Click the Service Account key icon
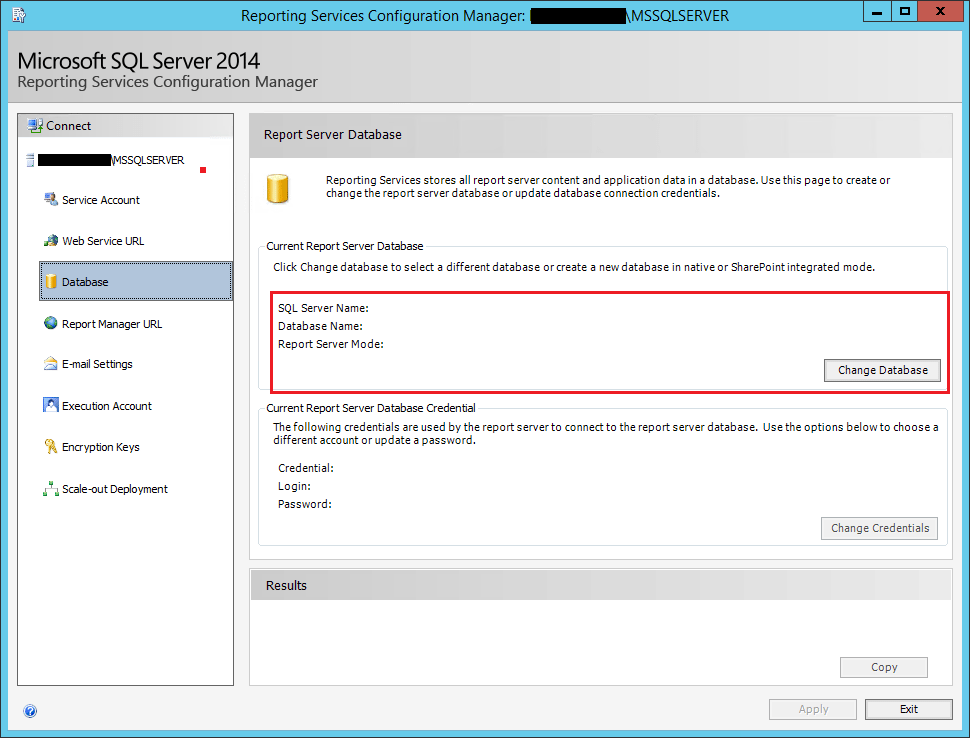Image resolution: width=970 pixels, height=738 pixels. click(x=51, y=200)
